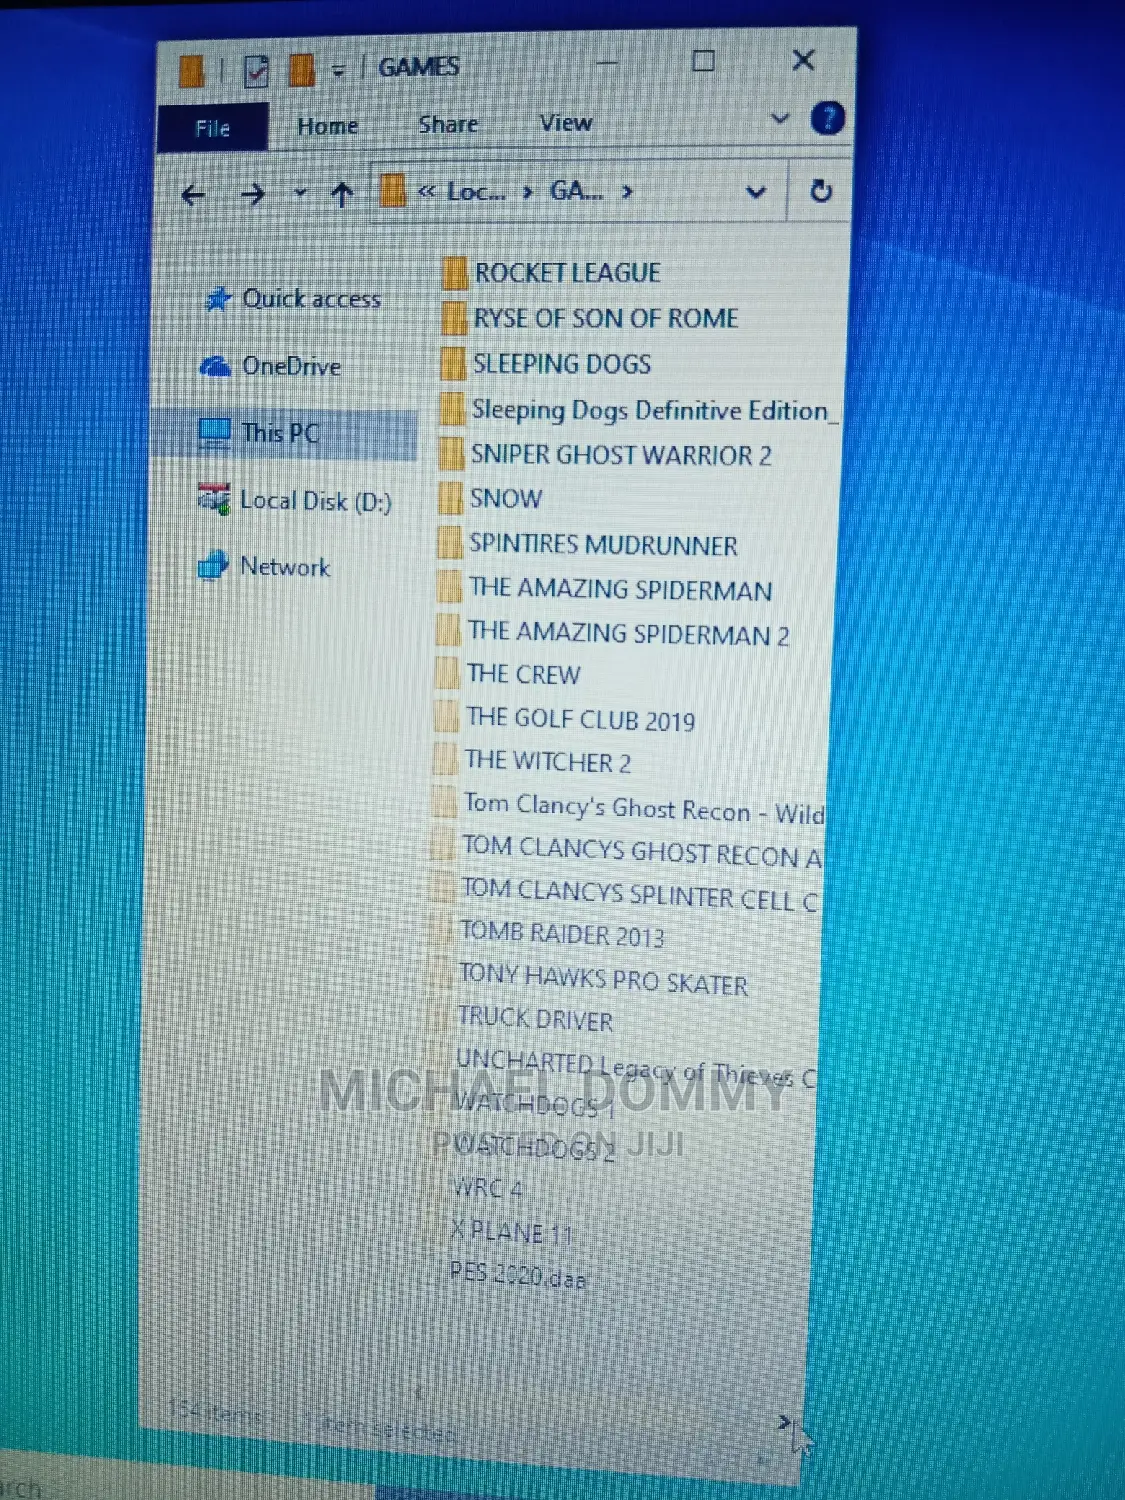Select the SNIPER GHOST WARRIOR 2 folder icon

coord(451,454)
